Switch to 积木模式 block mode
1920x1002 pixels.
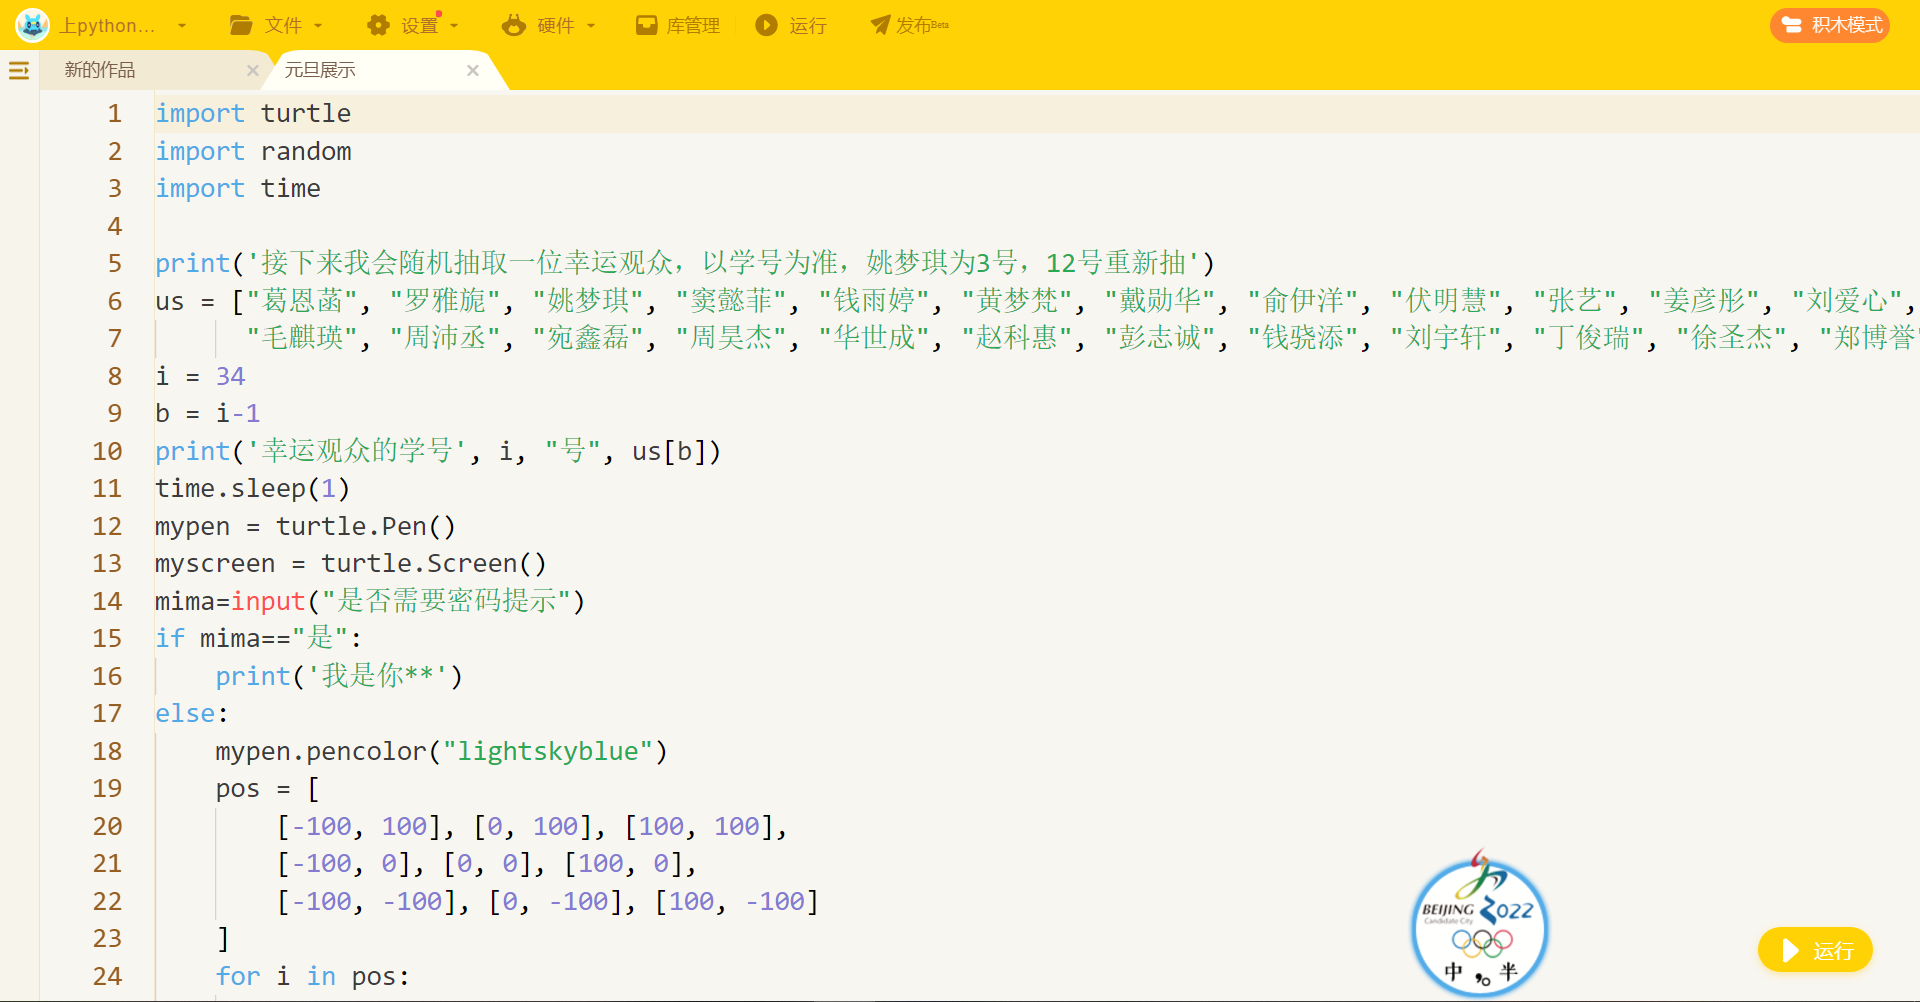(1830, 25)
